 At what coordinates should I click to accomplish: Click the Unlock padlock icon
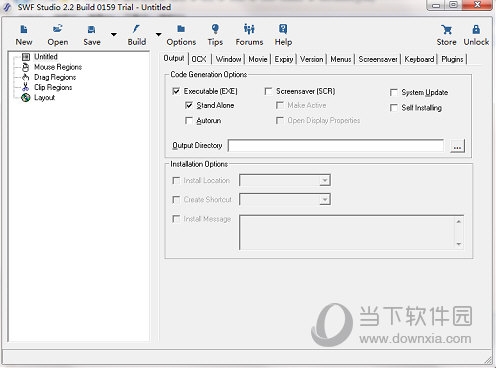tap(476, 35)
